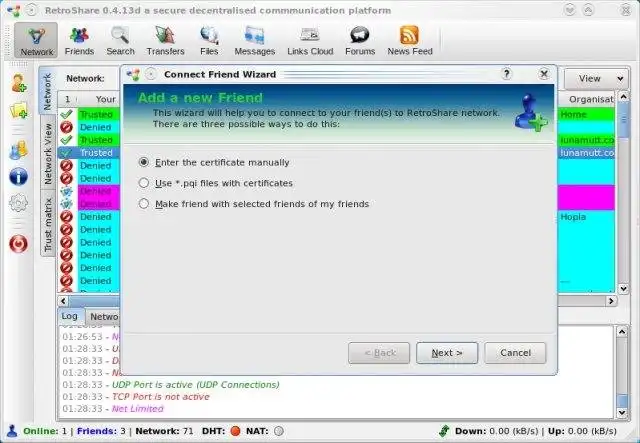Open the Messages toolbar page
Screen dimensions: 640x443
pyautogui.click(x=254, y=40)
